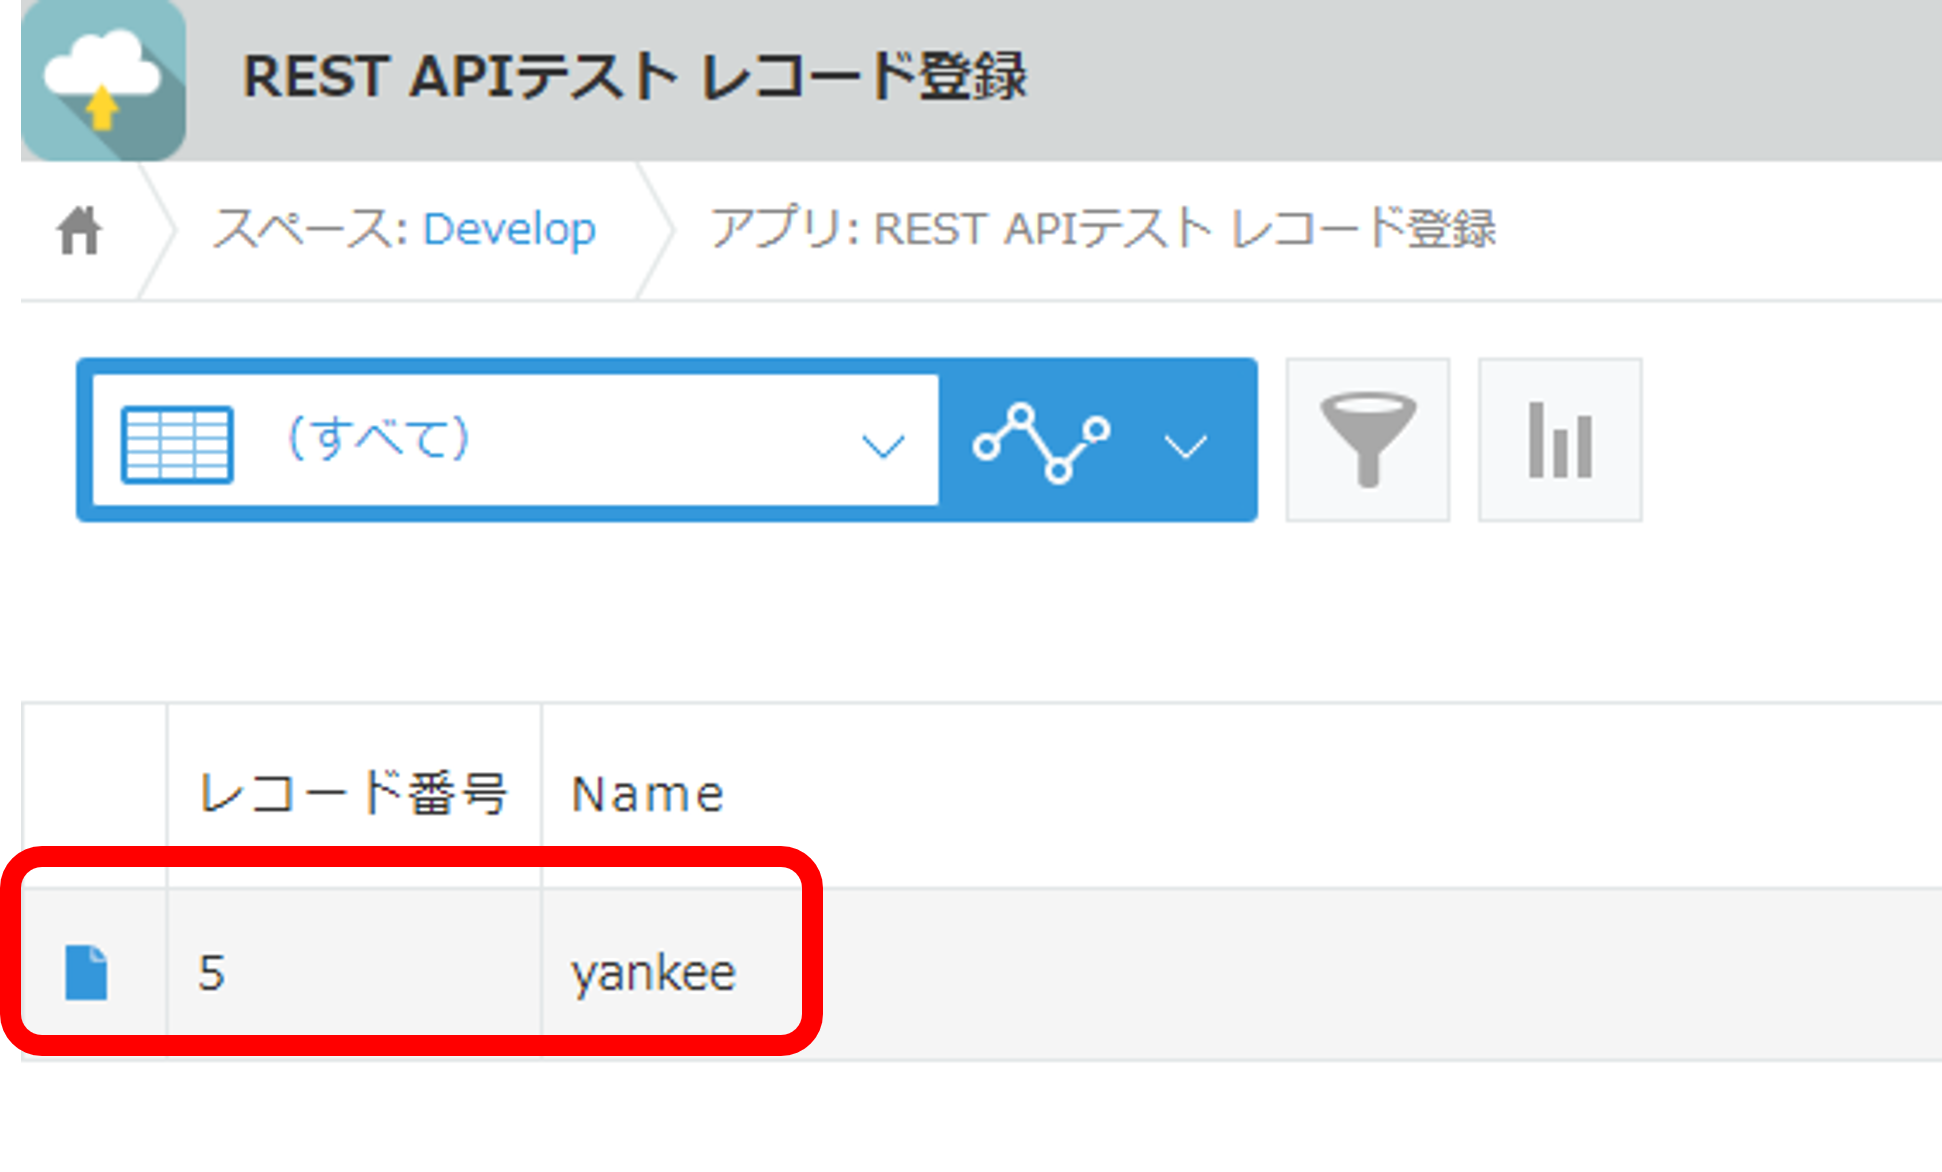The height and width of the screenshot is (1172, 1942).
Task: Click the record number 5 cell
Action: (212, 970)
